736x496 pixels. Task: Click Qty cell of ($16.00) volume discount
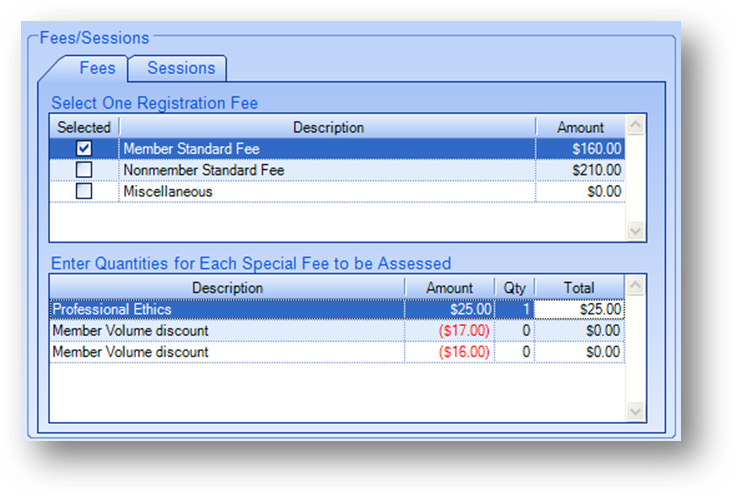(514, 352)
